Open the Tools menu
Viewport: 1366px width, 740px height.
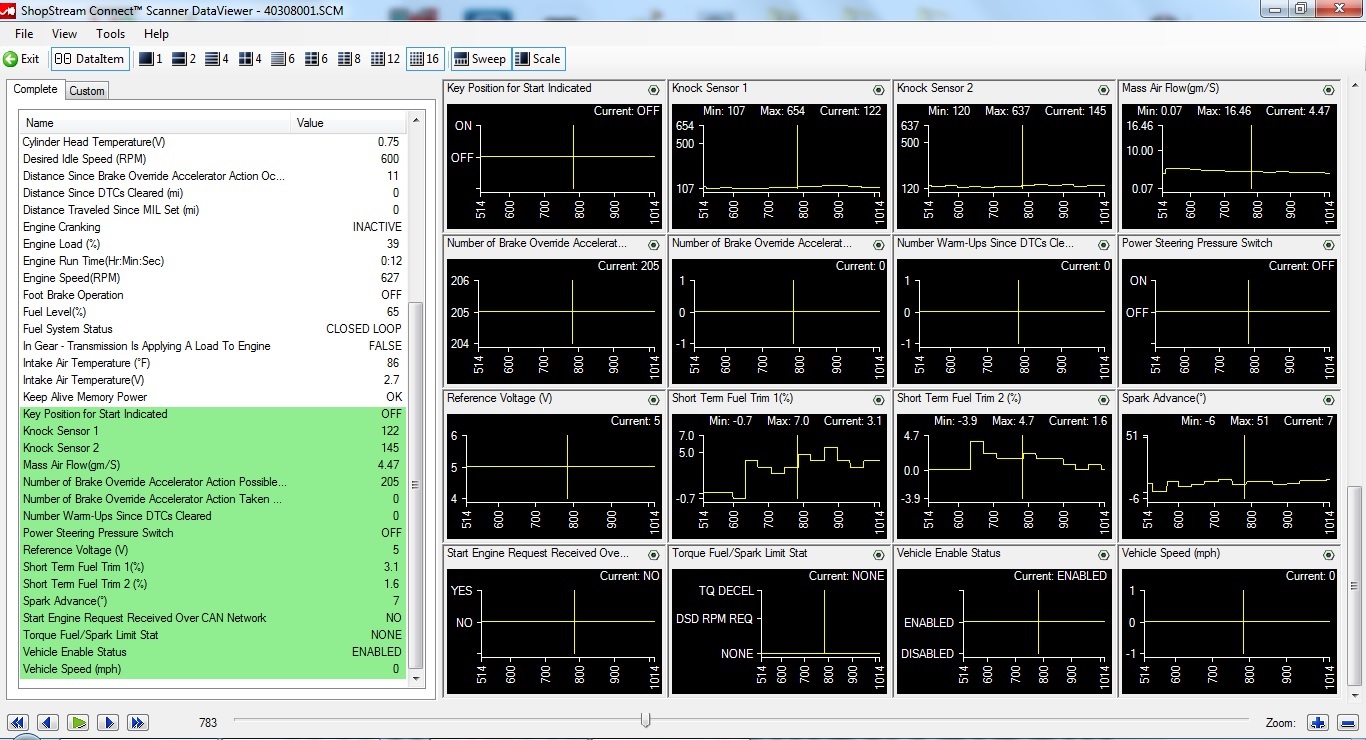(110, 34)
